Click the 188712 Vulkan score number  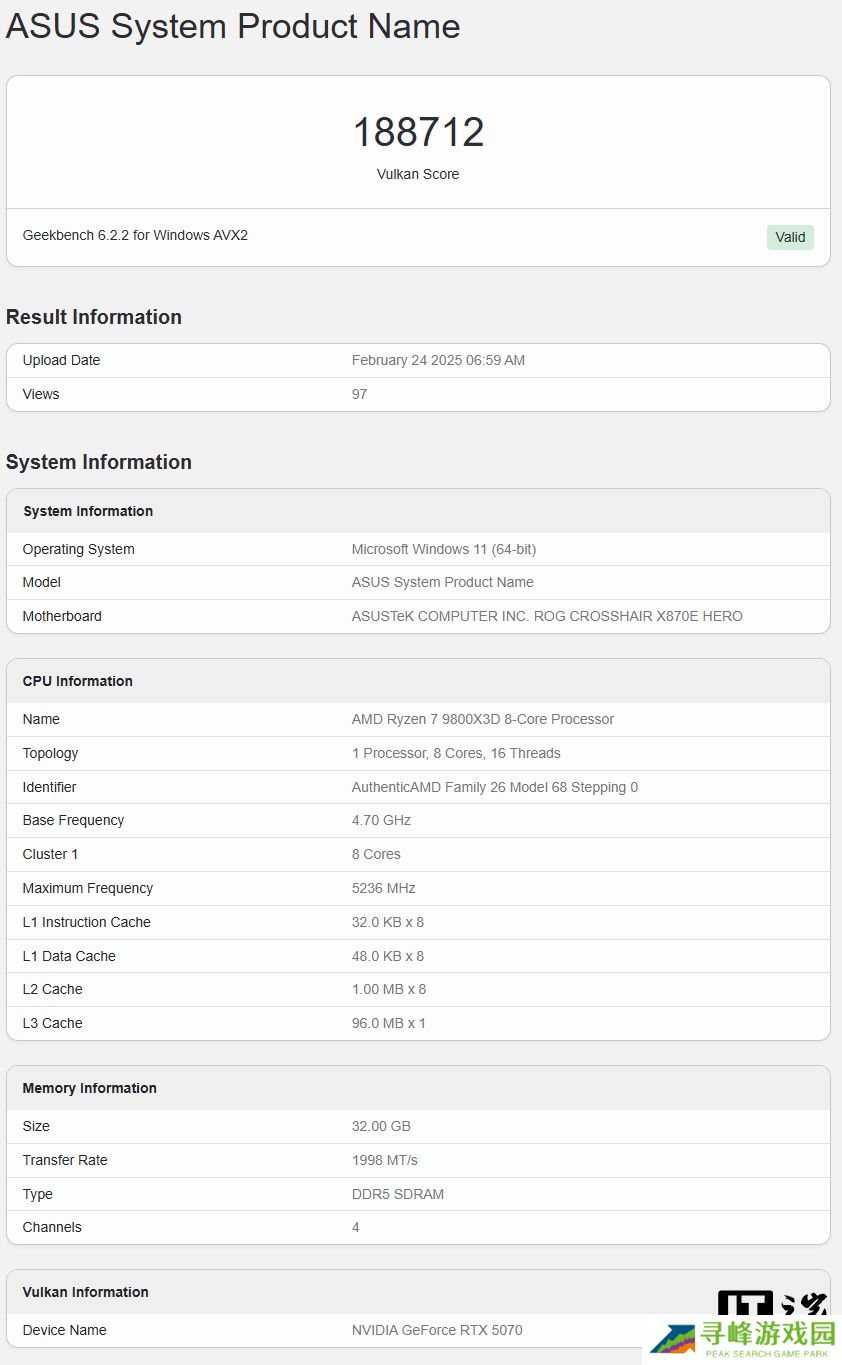pyautogui.click(x=418, y=132)
